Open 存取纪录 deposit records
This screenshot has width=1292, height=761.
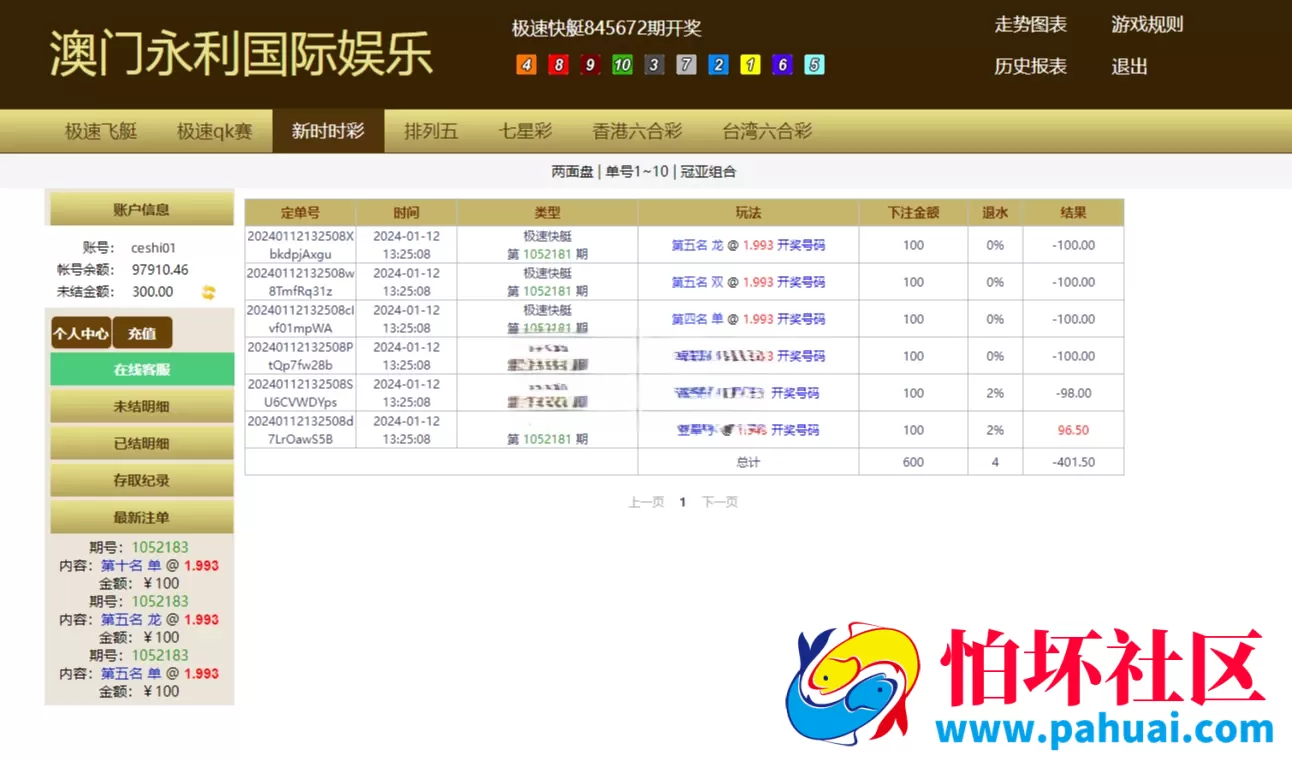142,480
